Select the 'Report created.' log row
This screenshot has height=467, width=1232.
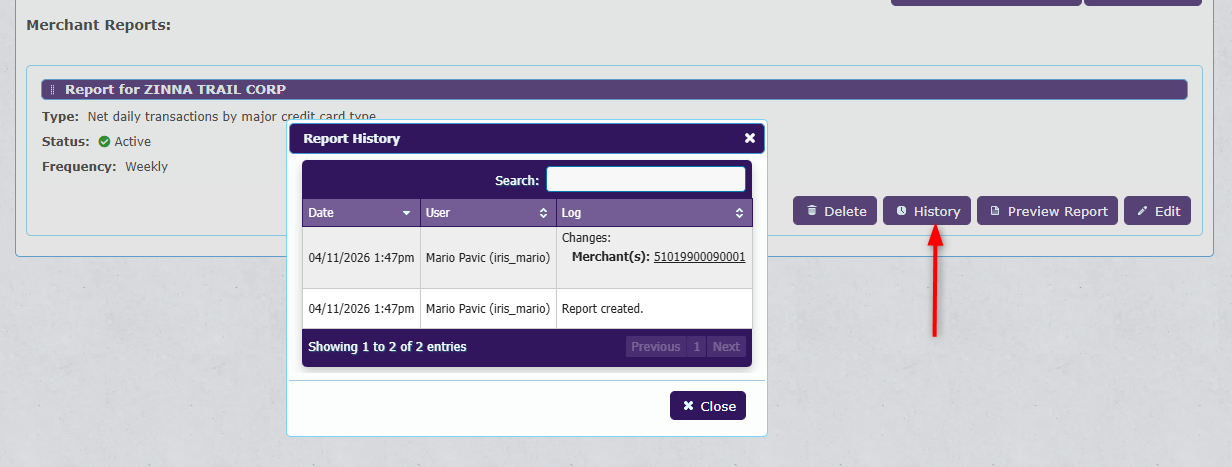coord(527,309)
